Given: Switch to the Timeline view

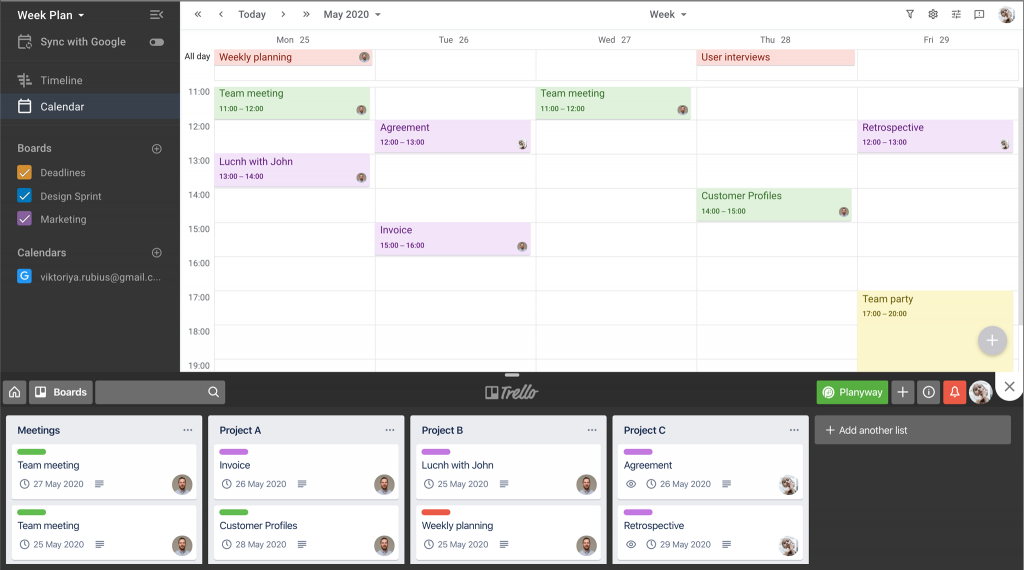Looking at the screenshot, I should pos(61,80).
